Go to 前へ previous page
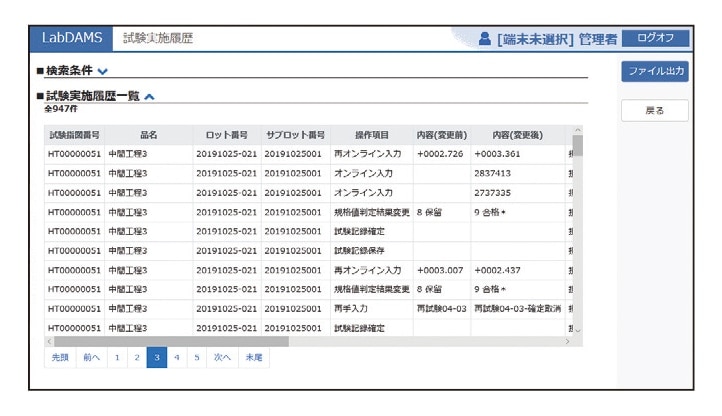This screenshot has width=722, height=416. (91, 357)
